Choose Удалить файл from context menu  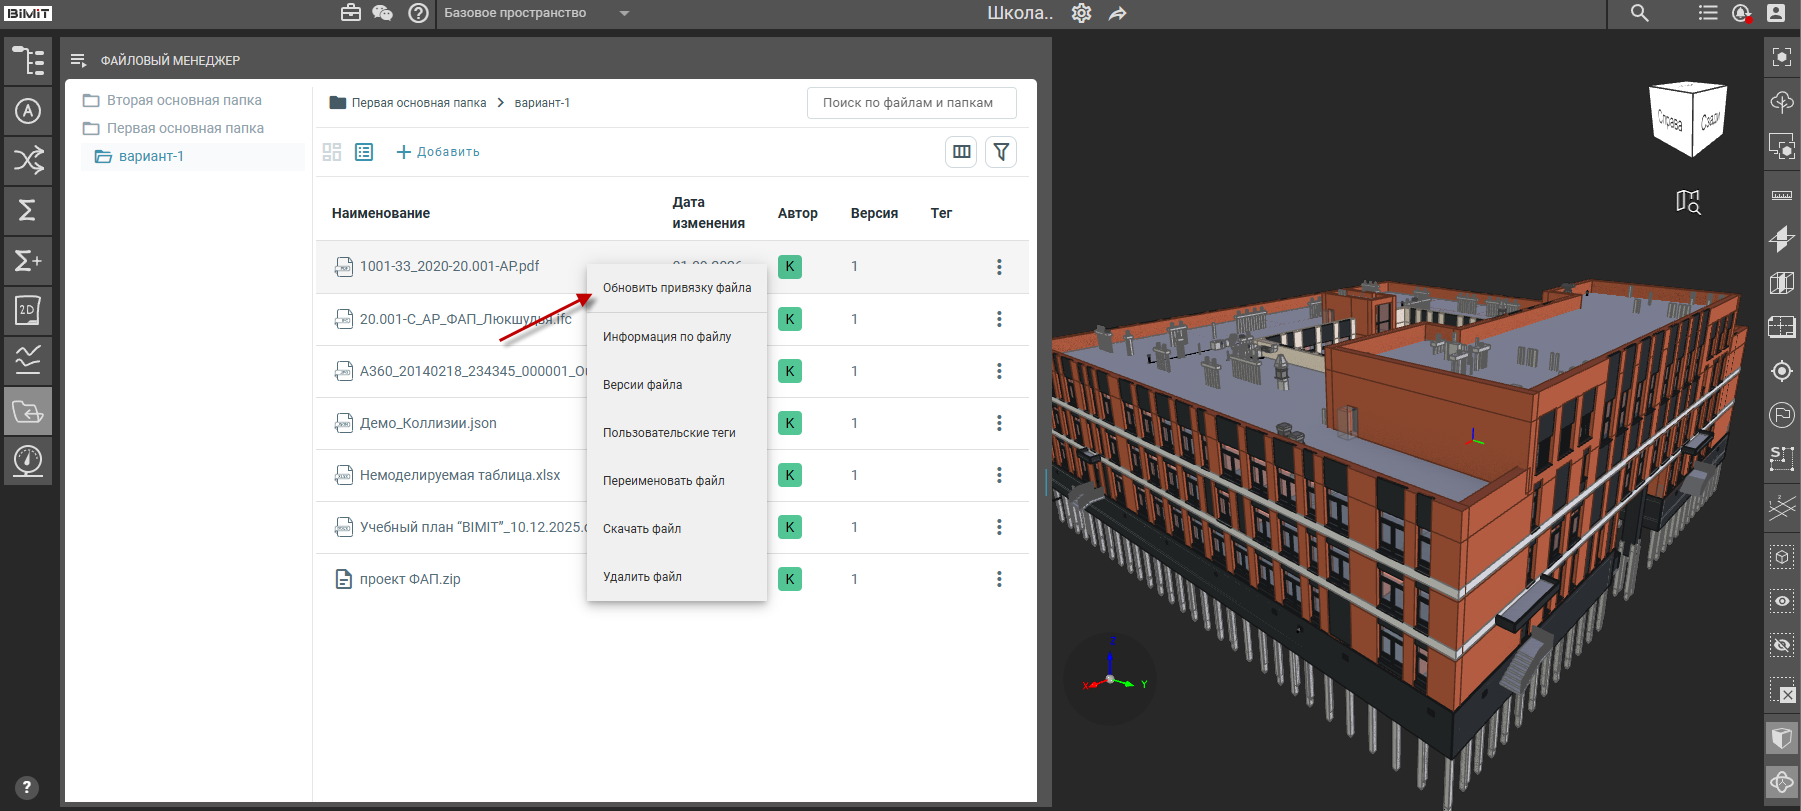[x=677, y=577]
